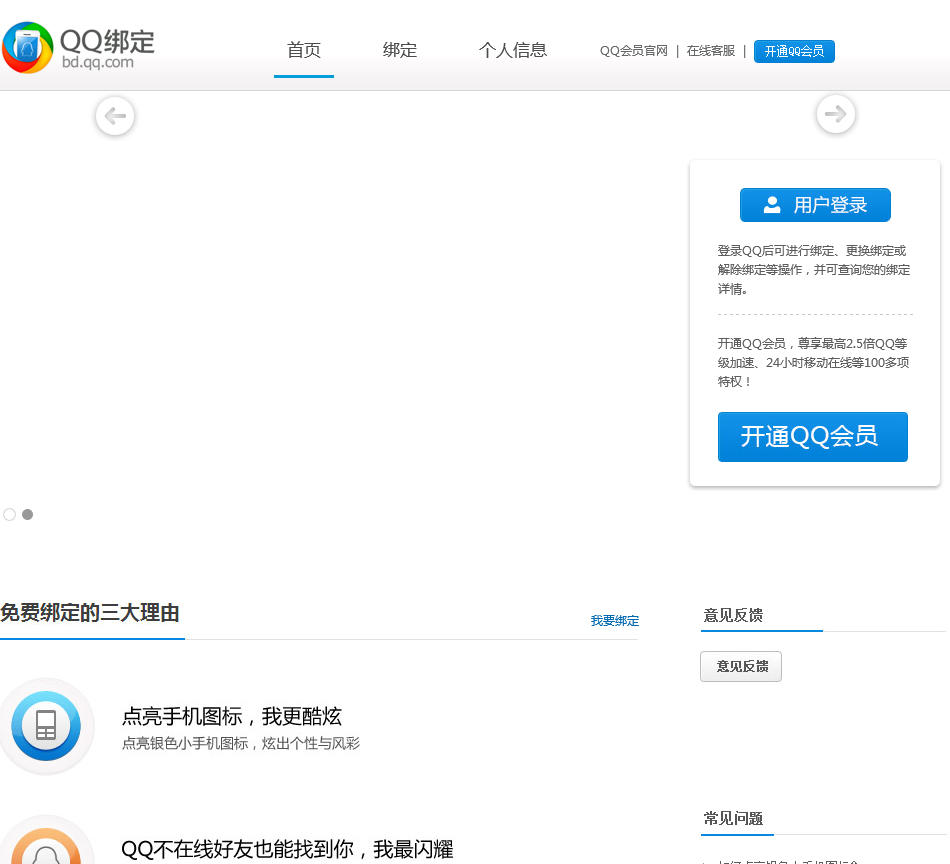Click the 我要绑定 link
The width and height of the screenshot is (950, 864).
614,620
